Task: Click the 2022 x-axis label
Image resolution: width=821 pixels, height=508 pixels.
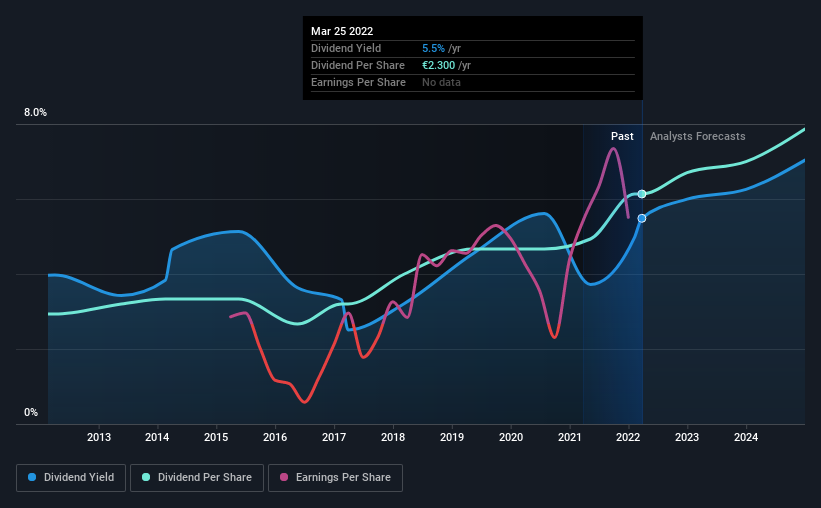Action: 628,437
